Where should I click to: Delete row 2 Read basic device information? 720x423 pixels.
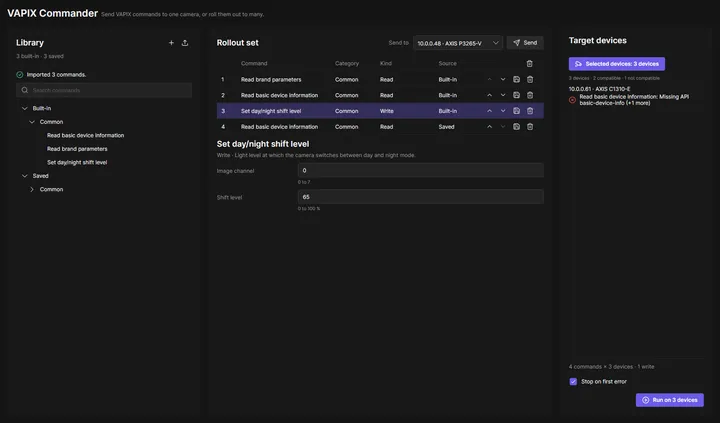530,95
